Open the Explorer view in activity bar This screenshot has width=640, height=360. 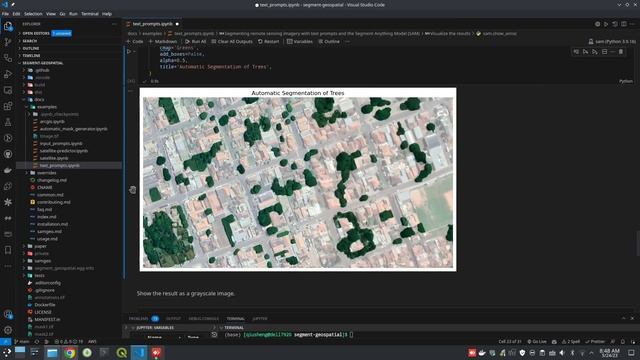coord(8,26)
